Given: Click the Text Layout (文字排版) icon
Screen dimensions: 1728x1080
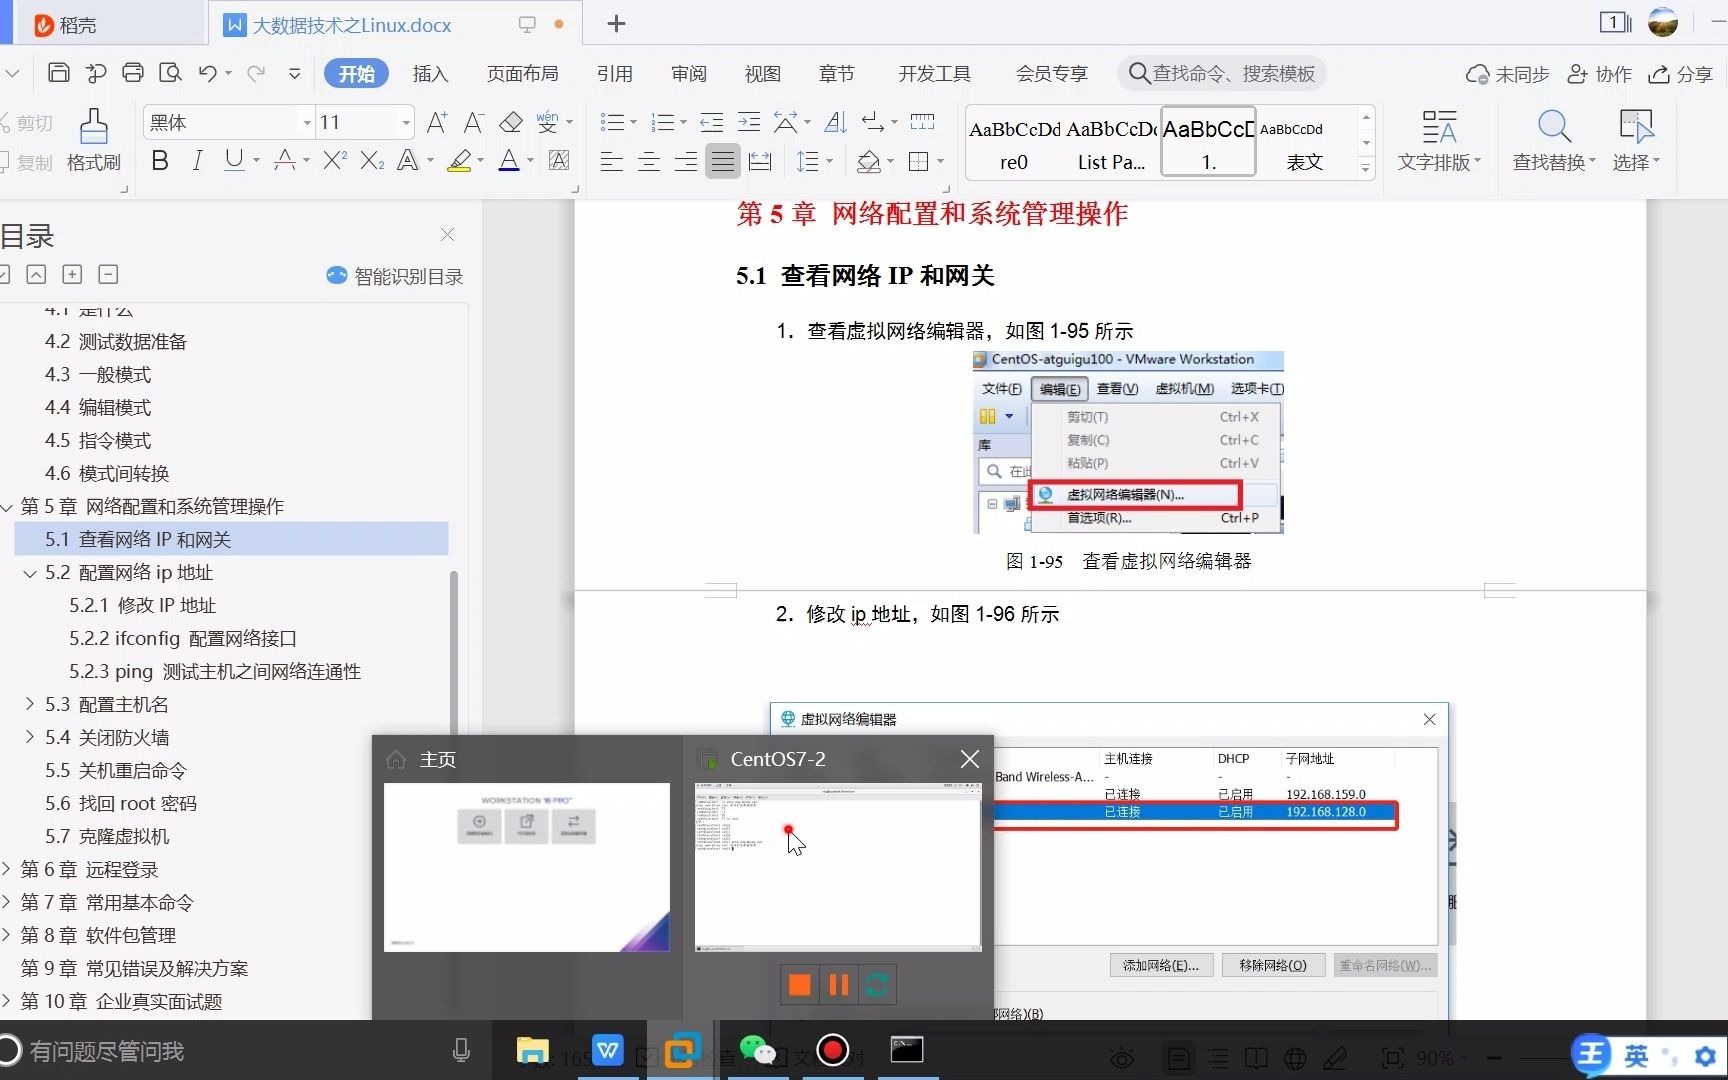Looking at the screenshot, I should click(1438, 127).
